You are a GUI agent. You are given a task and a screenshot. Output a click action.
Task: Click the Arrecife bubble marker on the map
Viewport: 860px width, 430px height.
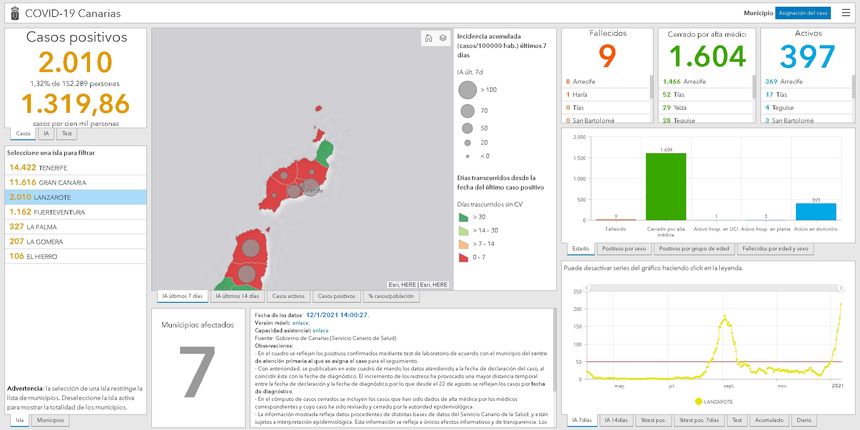coord(311,187)
